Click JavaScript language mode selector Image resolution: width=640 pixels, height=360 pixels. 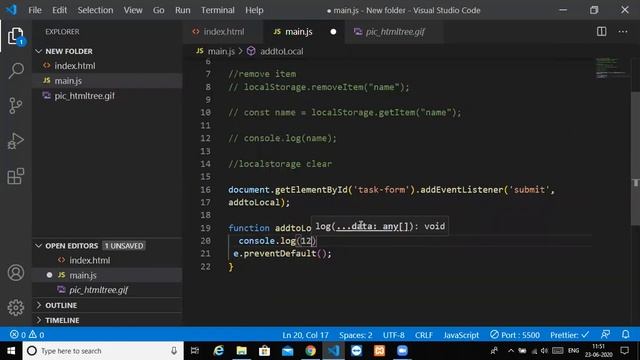click(x=461, y=335)
